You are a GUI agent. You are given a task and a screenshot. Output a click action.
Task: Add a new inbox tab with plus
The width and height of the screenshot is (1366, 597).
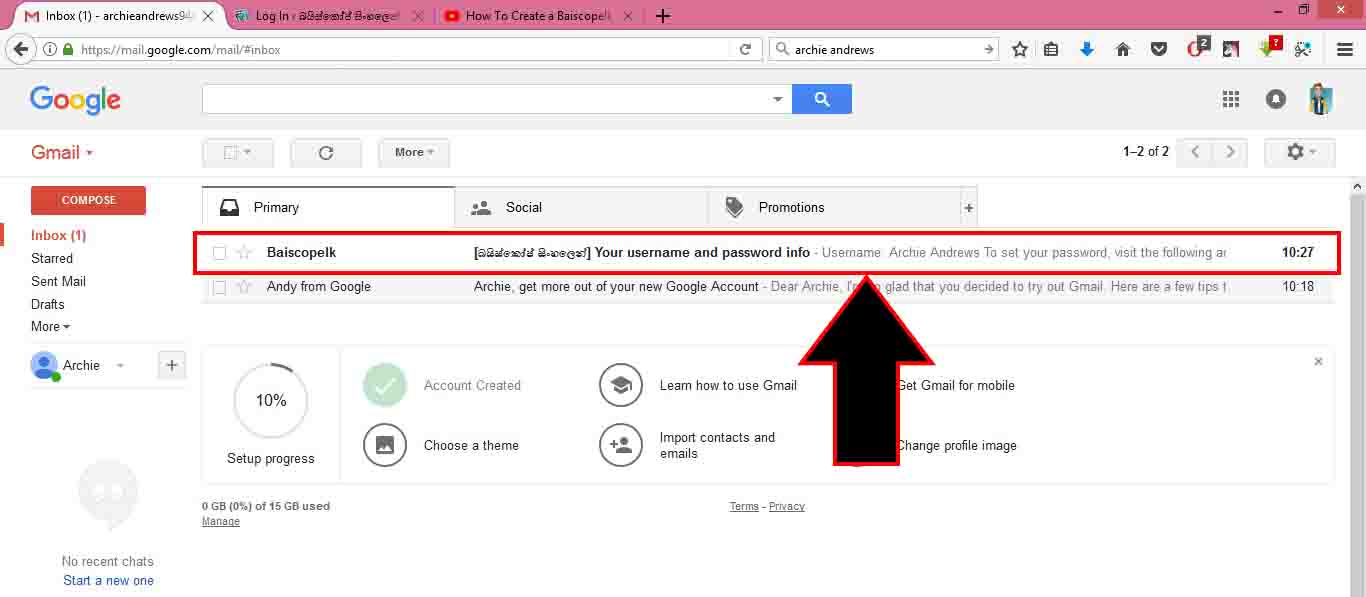coord(968,208)
